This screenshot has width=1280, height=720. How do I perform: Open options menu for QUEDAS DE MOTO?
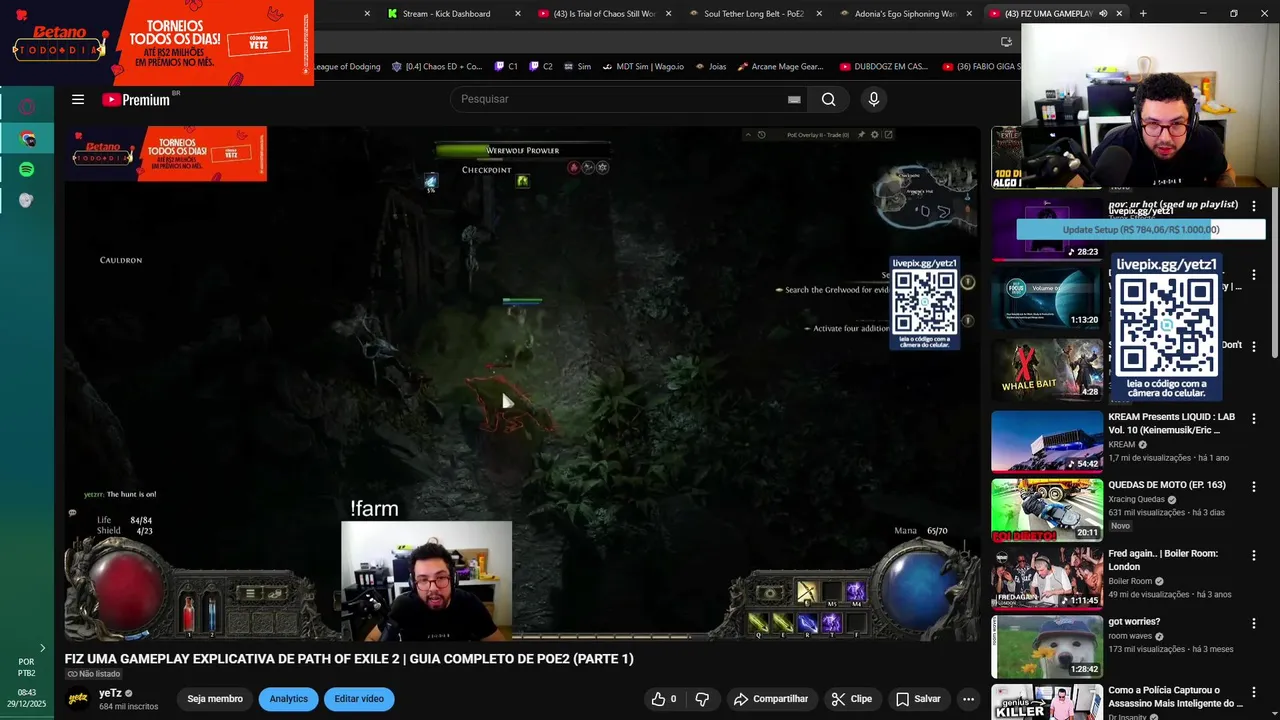pyautogui.click(x=1254, y=486)
